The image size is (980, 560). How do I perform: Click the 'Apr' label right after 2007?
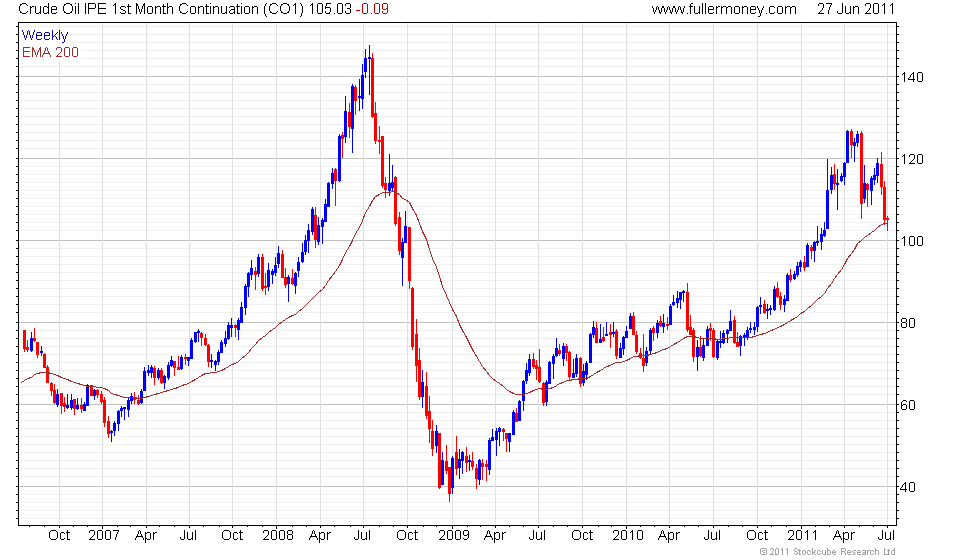146,536
